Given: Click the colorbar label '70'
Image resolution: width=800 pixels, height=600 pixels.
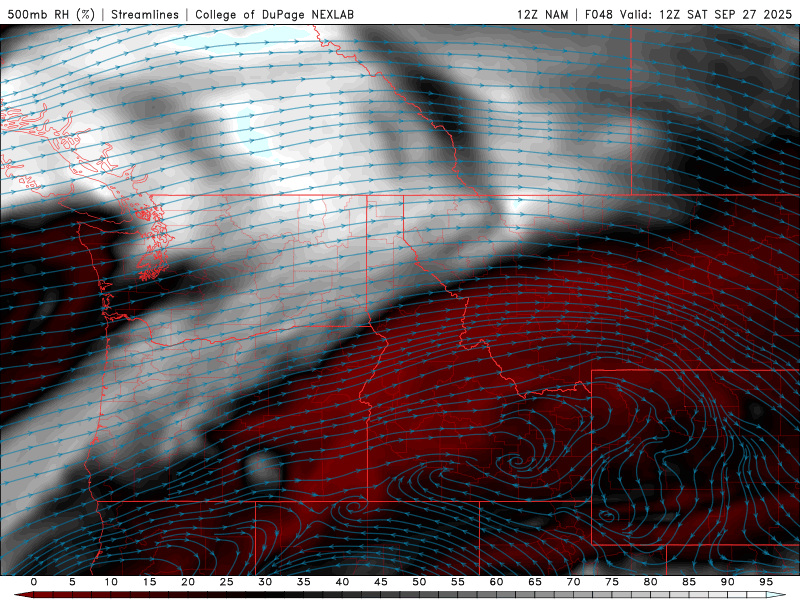Looking at the screenshot, I should tap(573, 582).
